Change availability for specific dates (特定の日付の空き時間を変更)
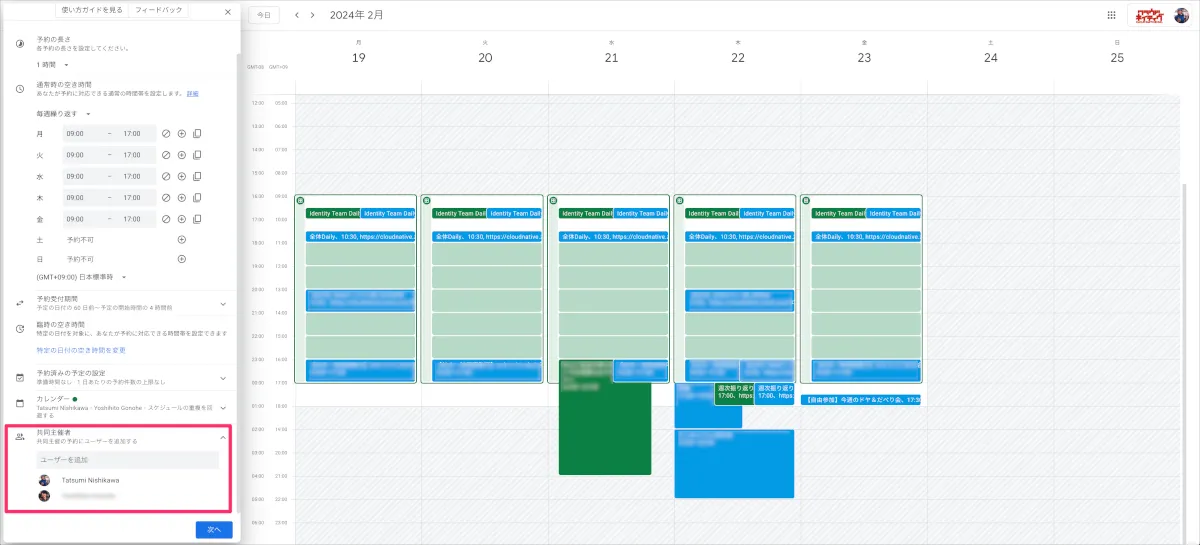1200x545 pixels. coord(81,350)
